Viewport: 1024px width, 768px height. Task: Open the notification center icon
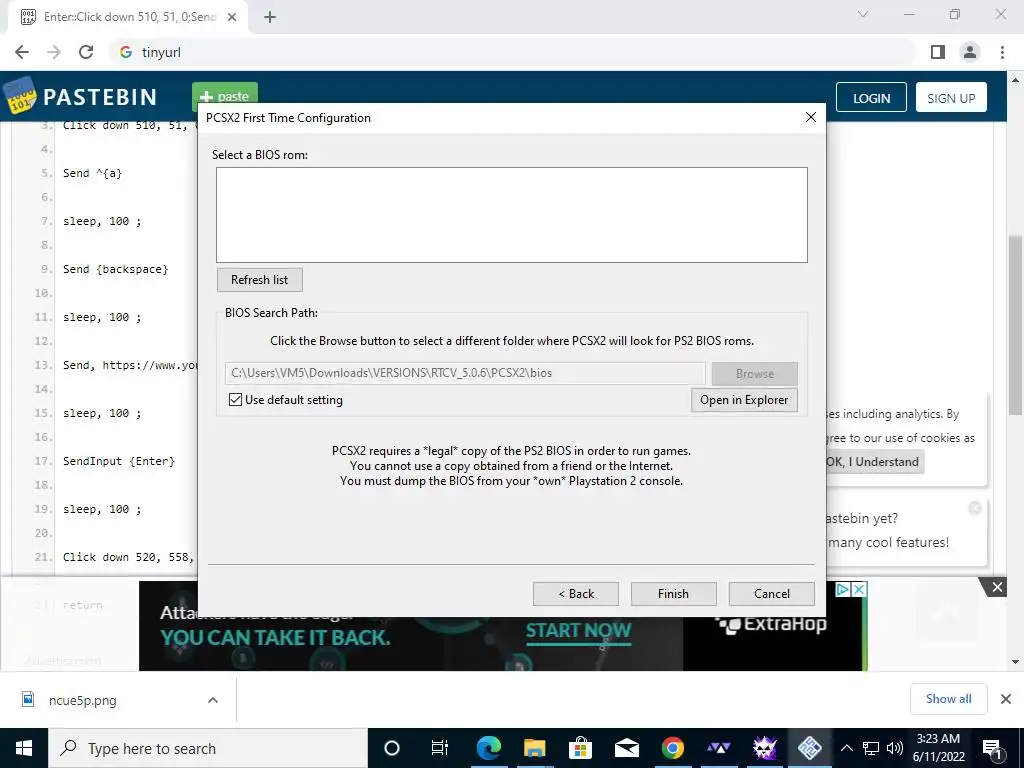click(993, 748)
